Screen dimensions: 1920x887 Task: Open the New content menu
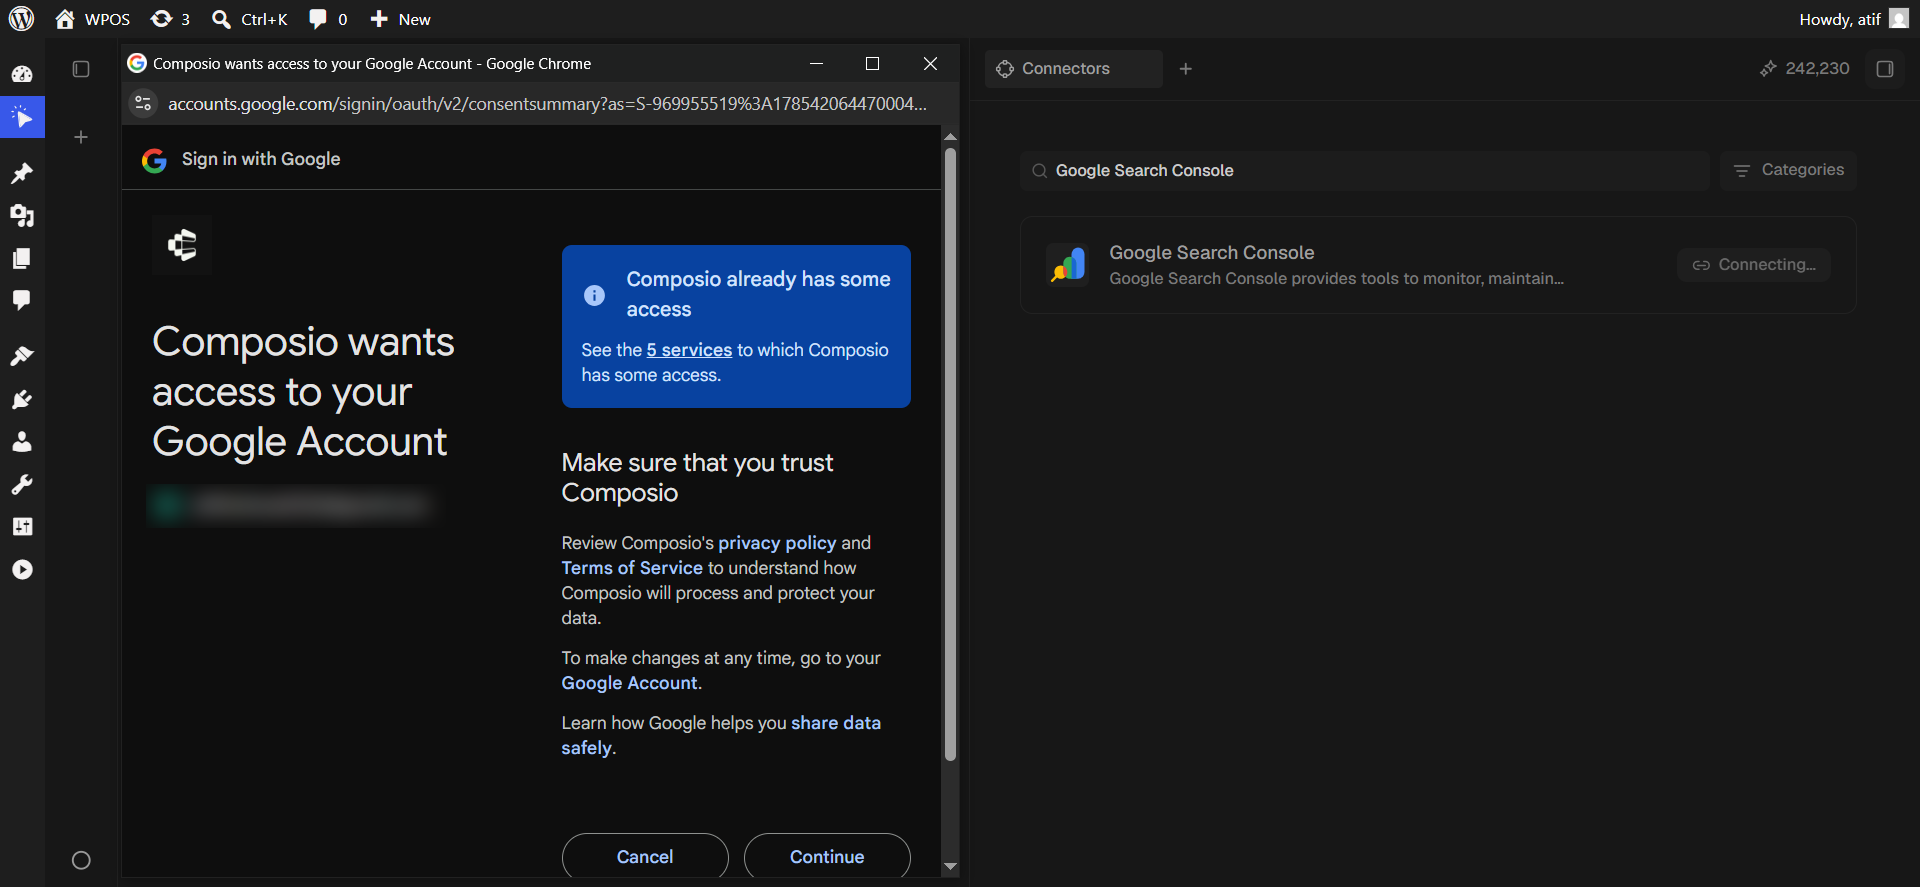point(400,19)
